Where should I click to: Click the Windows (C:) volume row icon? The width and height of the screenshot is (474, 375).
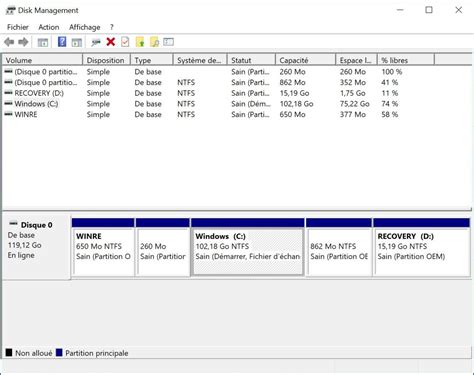pos(9,103)
